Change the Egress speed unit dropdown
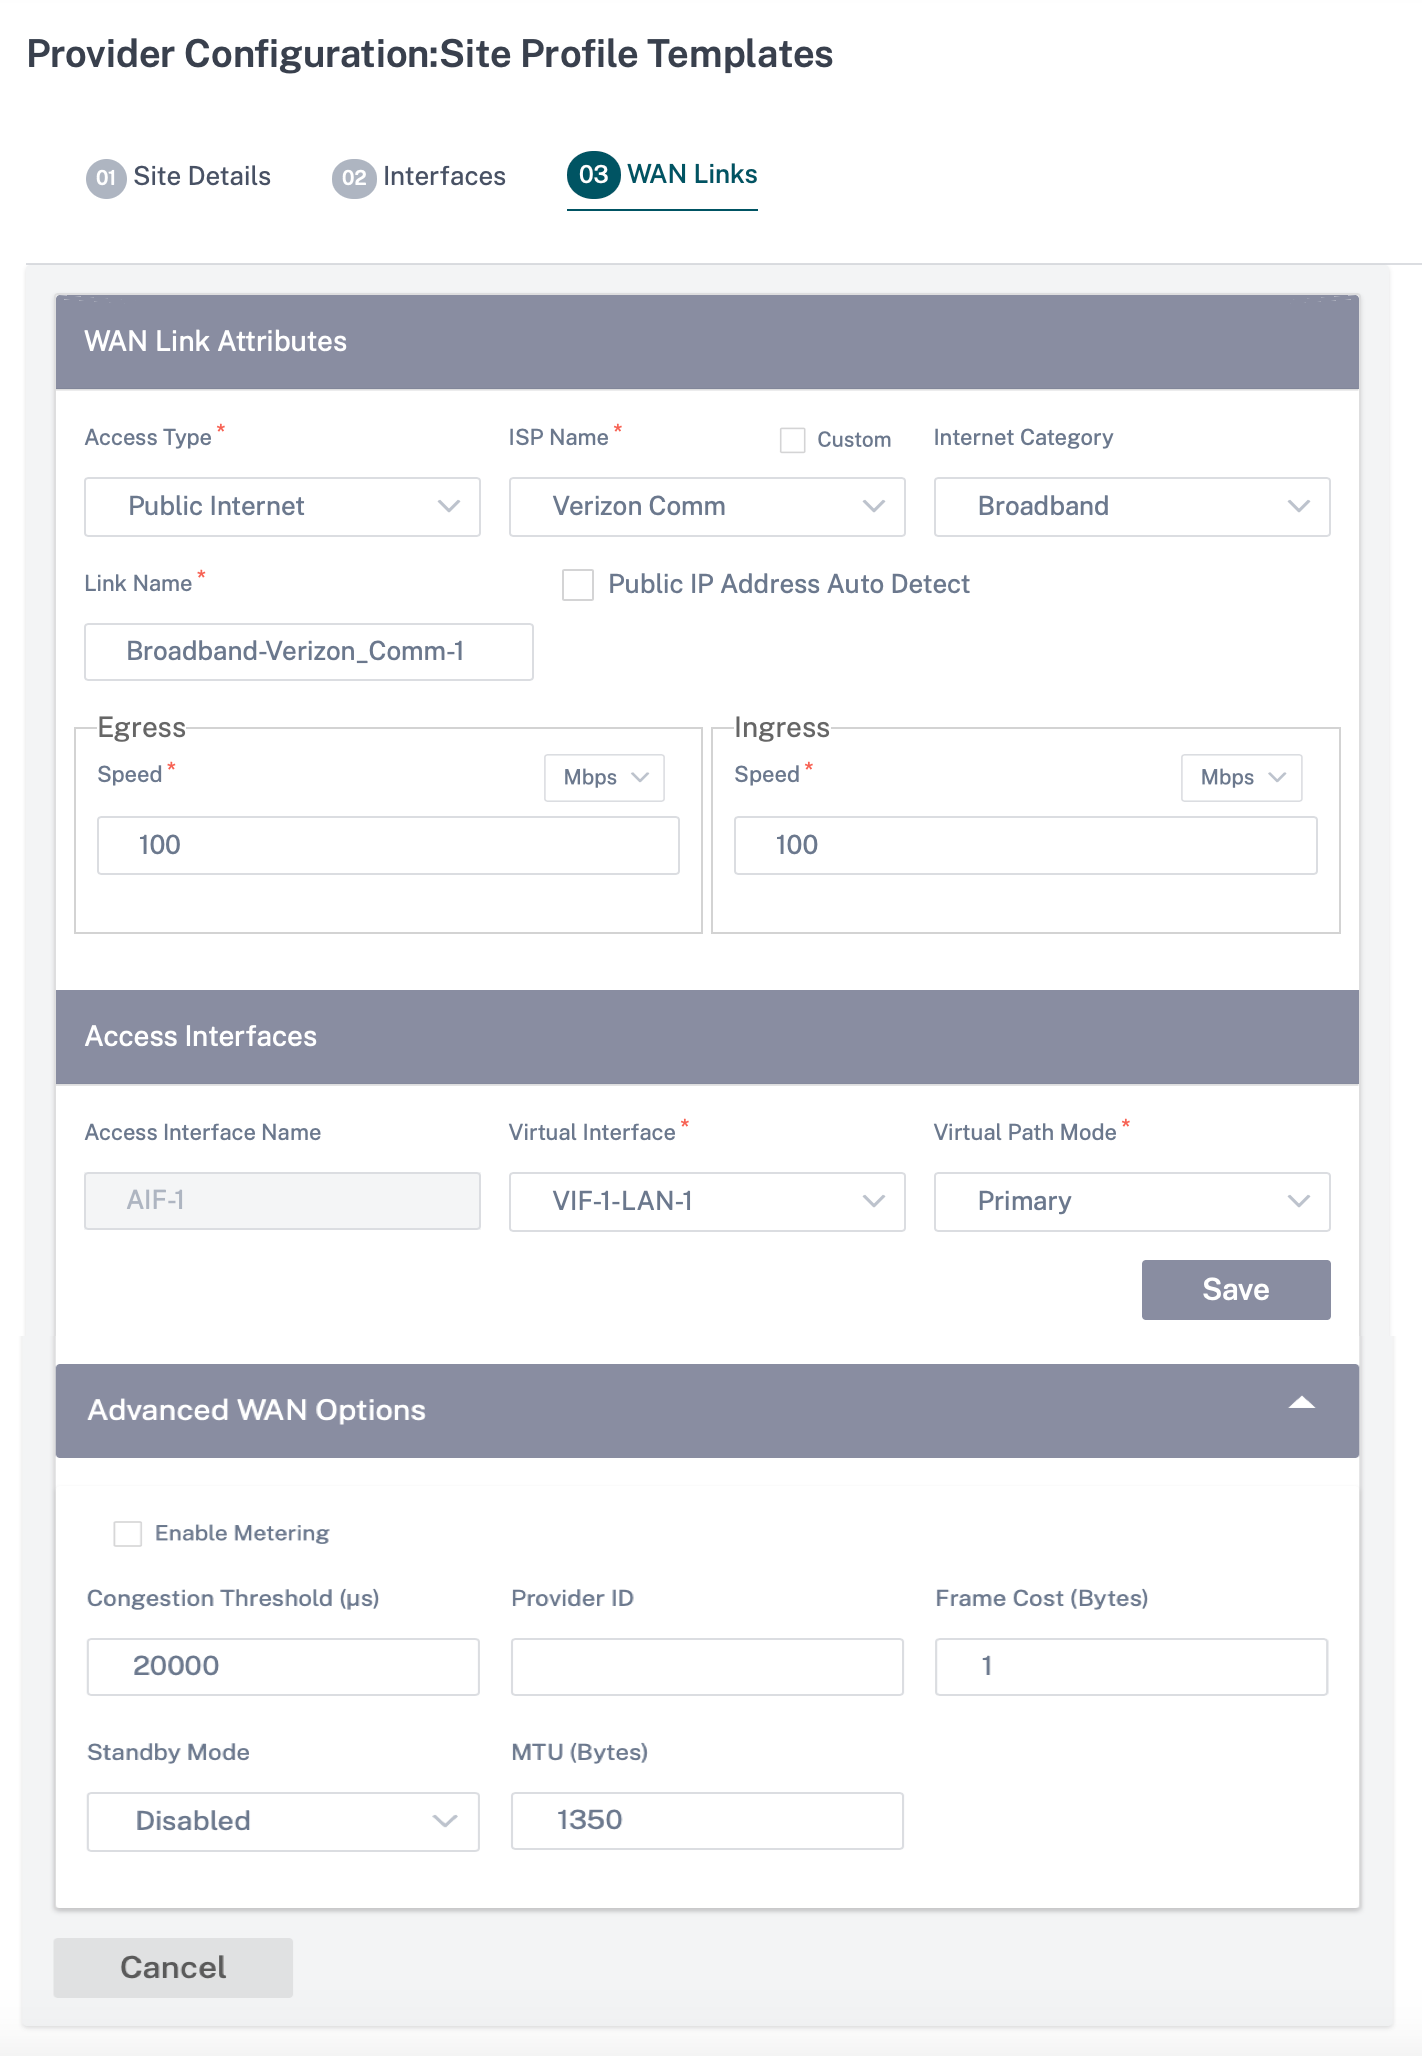This screenshot has width=1422, height=2056. tap(605, 778)
